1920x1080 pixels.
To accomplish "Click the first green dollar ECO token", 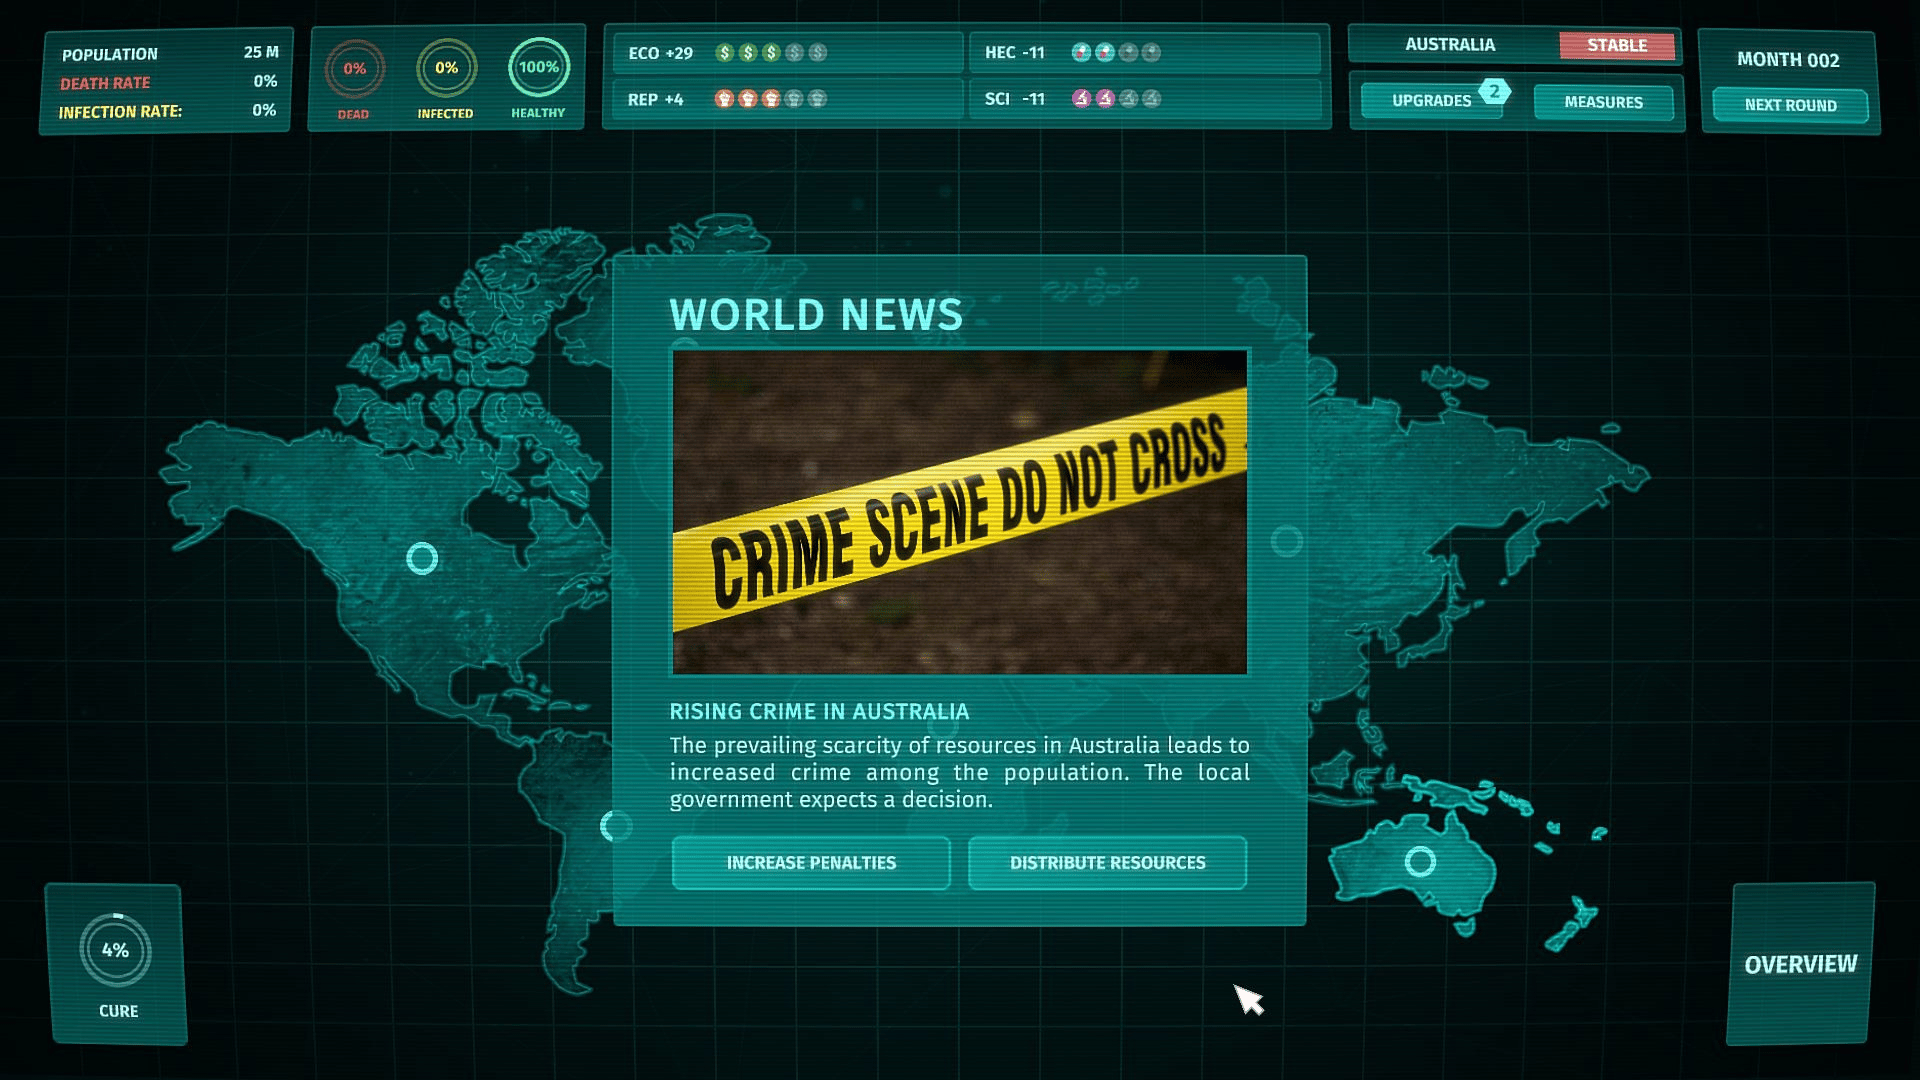I will click(725, 52).
